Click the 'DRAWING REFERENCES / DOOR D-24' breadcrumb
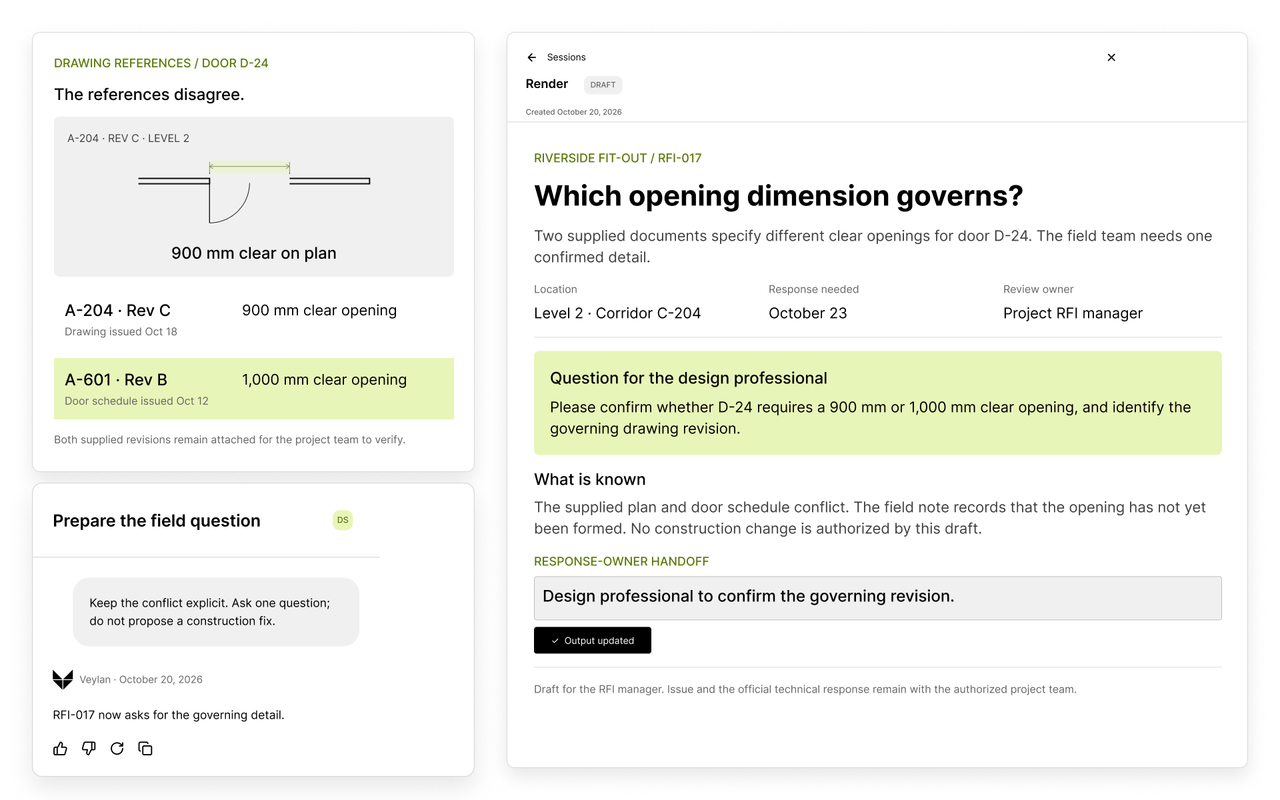 pyautogui.click(x=161, y=63)
